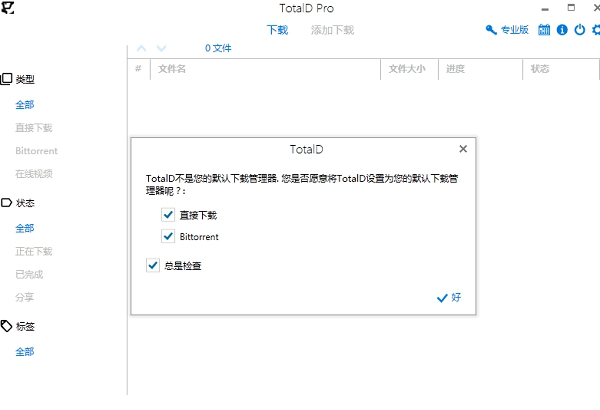Sort by 文件大小 column header
600x410 pixels.
pos(407,69)
